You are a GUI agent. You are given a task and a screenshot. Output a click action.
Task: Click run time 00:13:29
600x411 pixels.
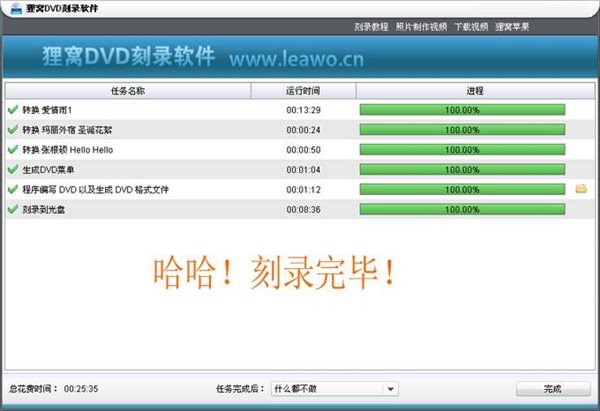[303, 110]
